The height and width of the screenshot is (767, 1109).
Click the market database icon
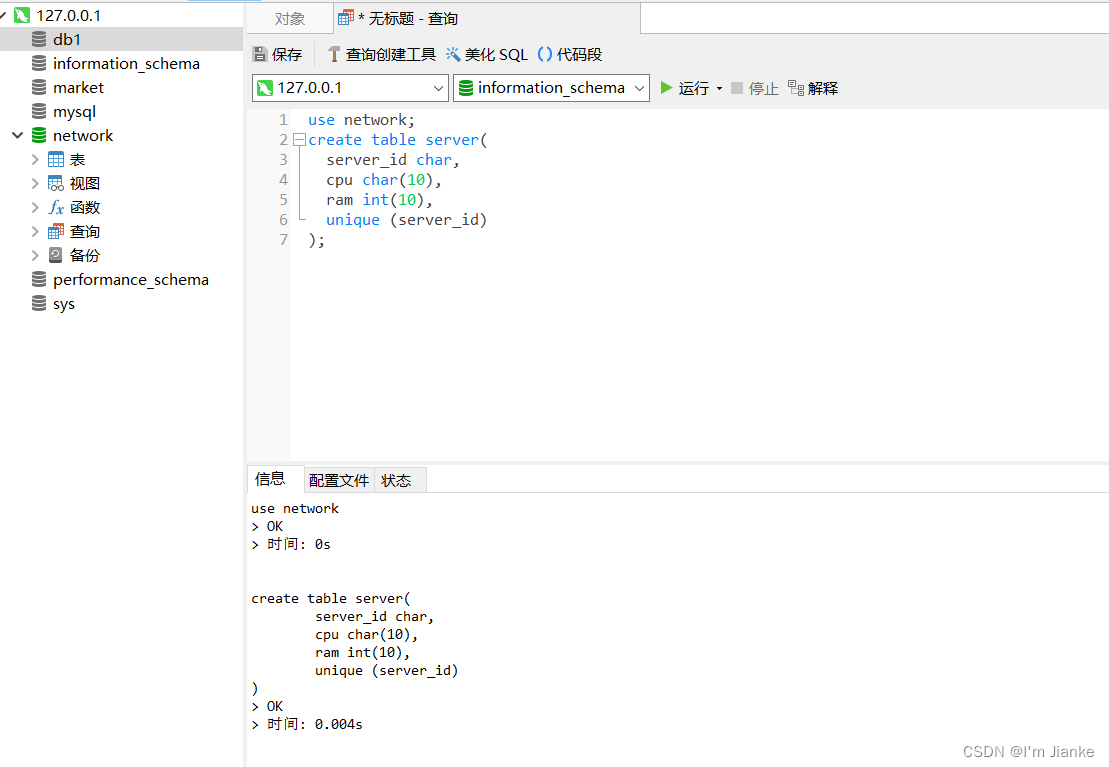[39, 88]
